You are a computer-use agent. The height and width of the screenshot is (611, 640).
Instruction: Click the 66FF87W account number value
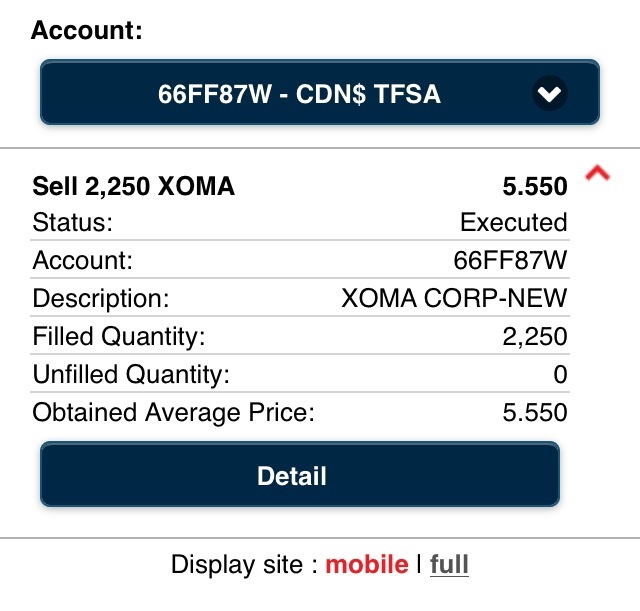click(x=510, y=260)
